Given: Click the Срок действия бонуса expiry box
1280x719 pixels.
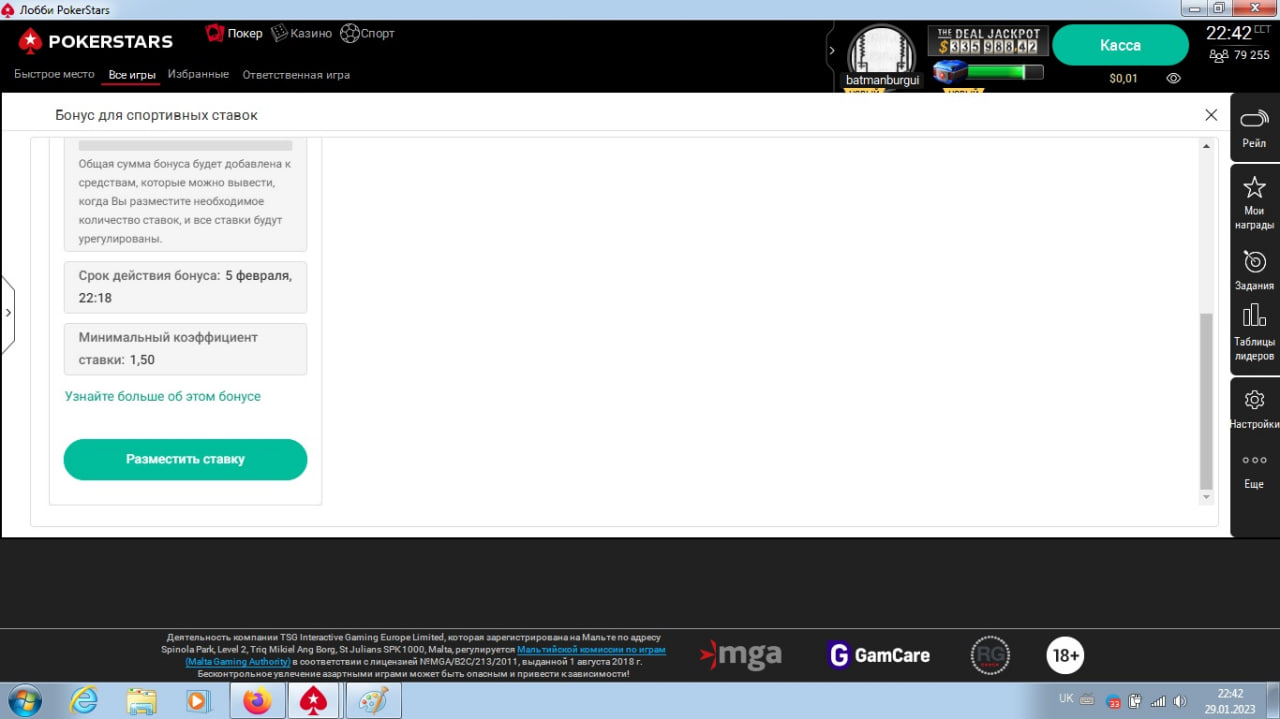Looking at the screenshot, I should (185, 287).
